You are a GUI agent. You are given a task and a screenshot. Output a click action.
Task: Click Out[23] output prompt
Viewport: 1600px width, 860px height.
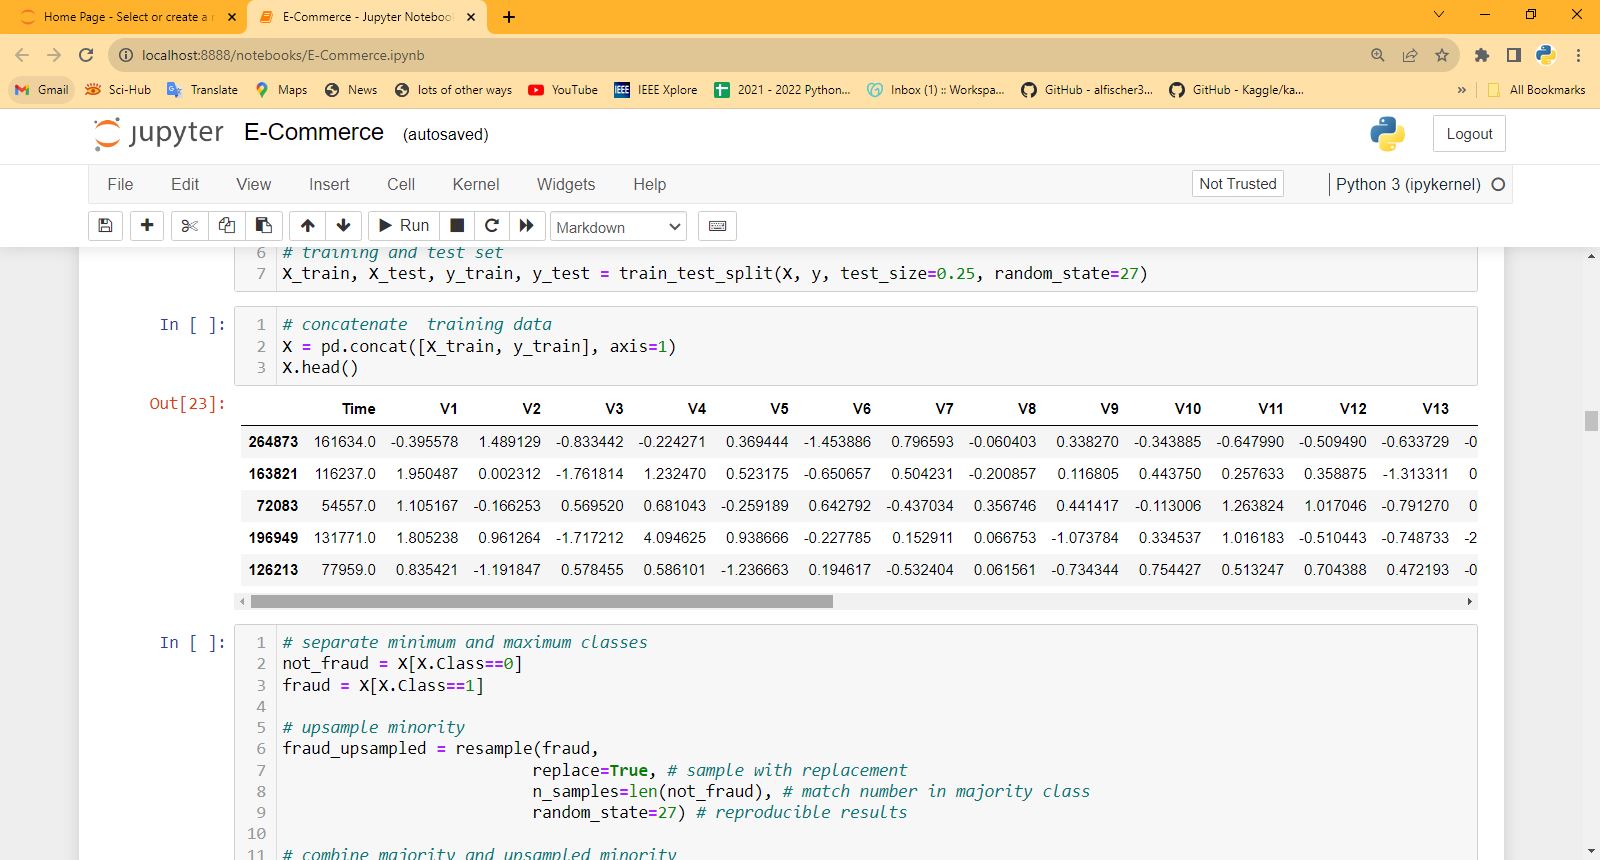tap(187, 403)
